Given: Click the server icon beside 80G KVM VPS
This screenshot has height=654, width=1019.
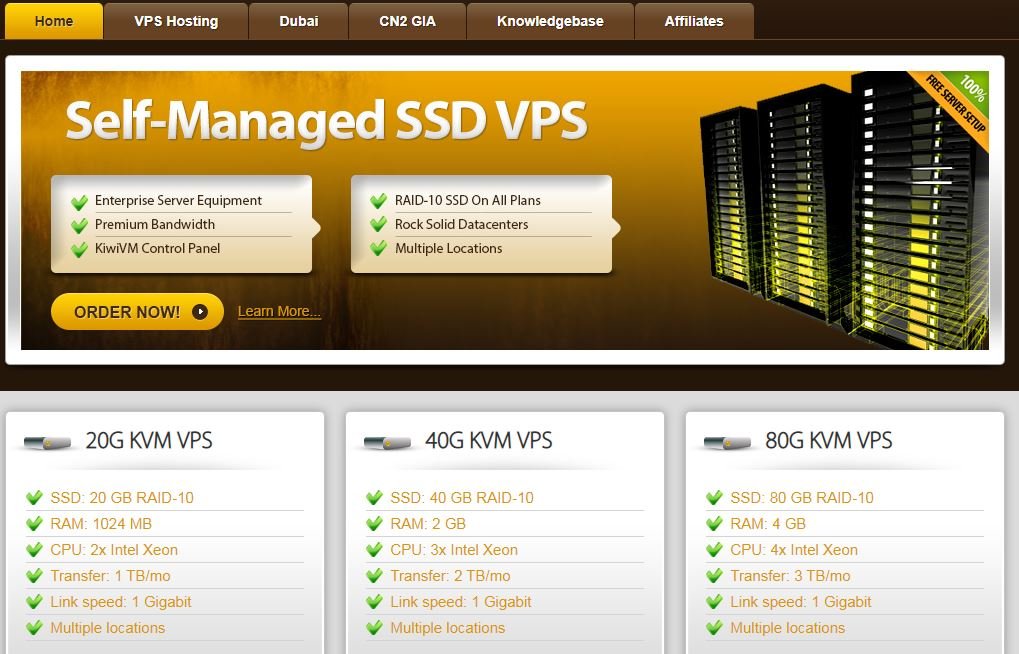Looking at the screenshot, I should [727, 442].
